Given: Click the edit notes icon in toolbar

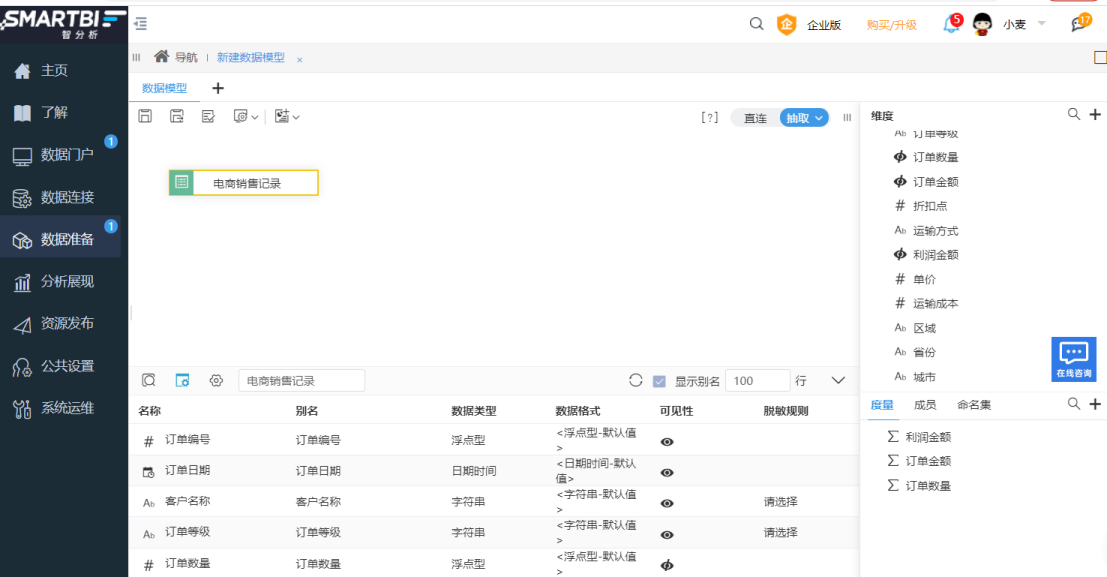Looking at the screenshot, I should [x=208, y=117].
